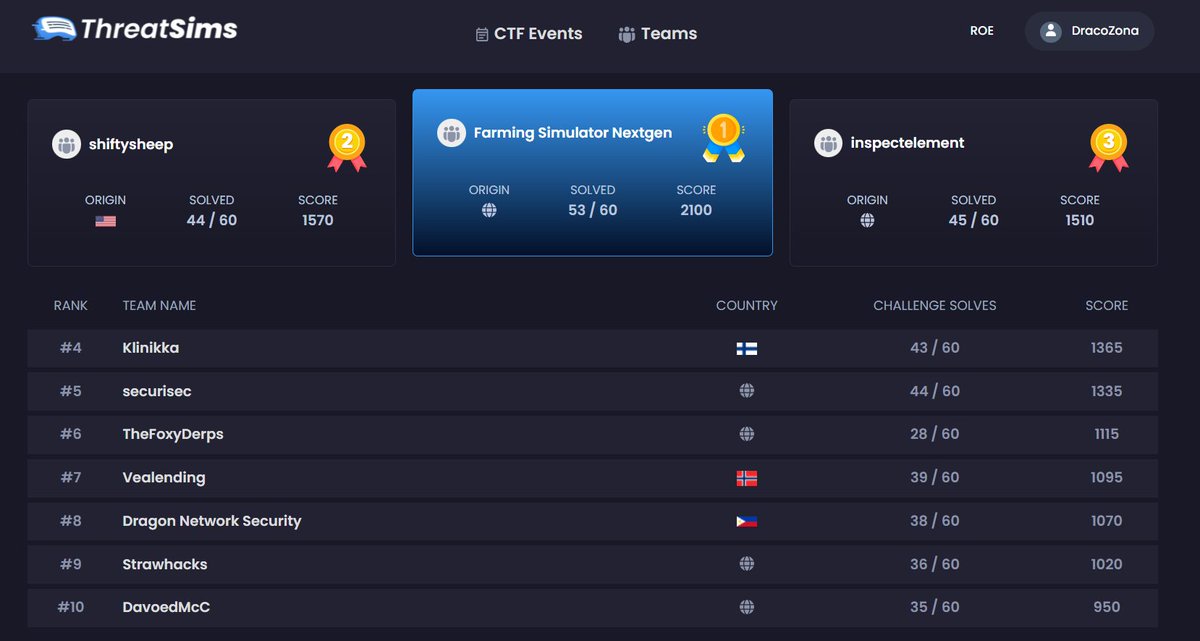Image resolution: width=1200 pixels, height=641 pixels.
Task: Click the rank #4 cell
Action: (x=70, y=348)
